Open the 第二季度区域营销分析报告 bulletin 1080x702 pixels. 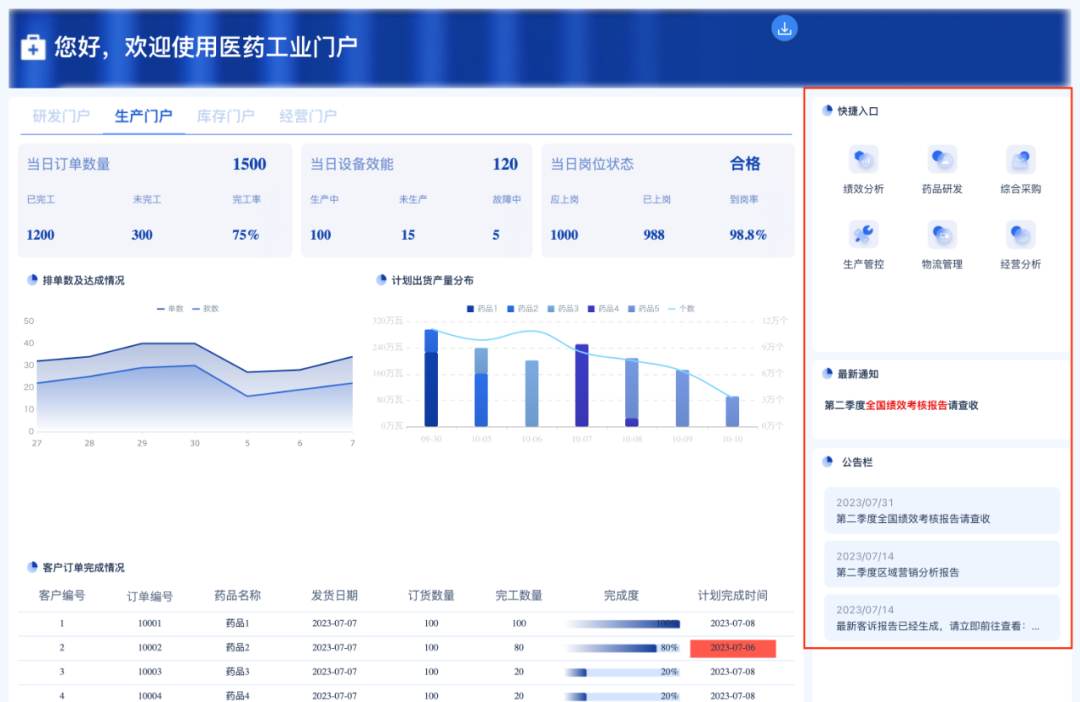(x=942, y=564)
